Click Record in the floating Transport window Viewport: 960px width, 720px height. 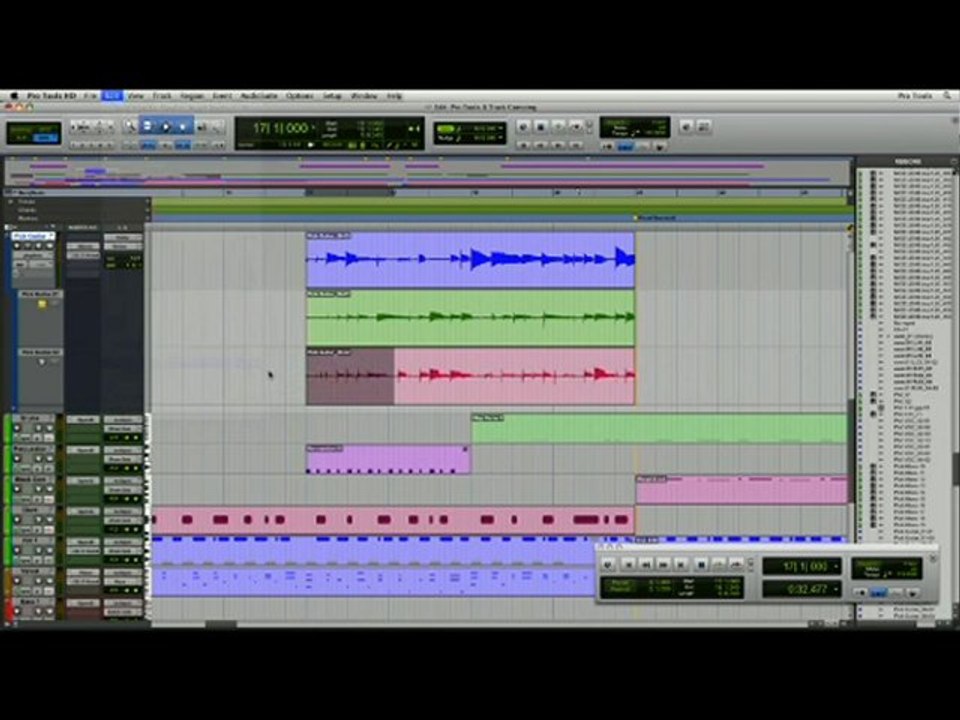tap(737, 564)
